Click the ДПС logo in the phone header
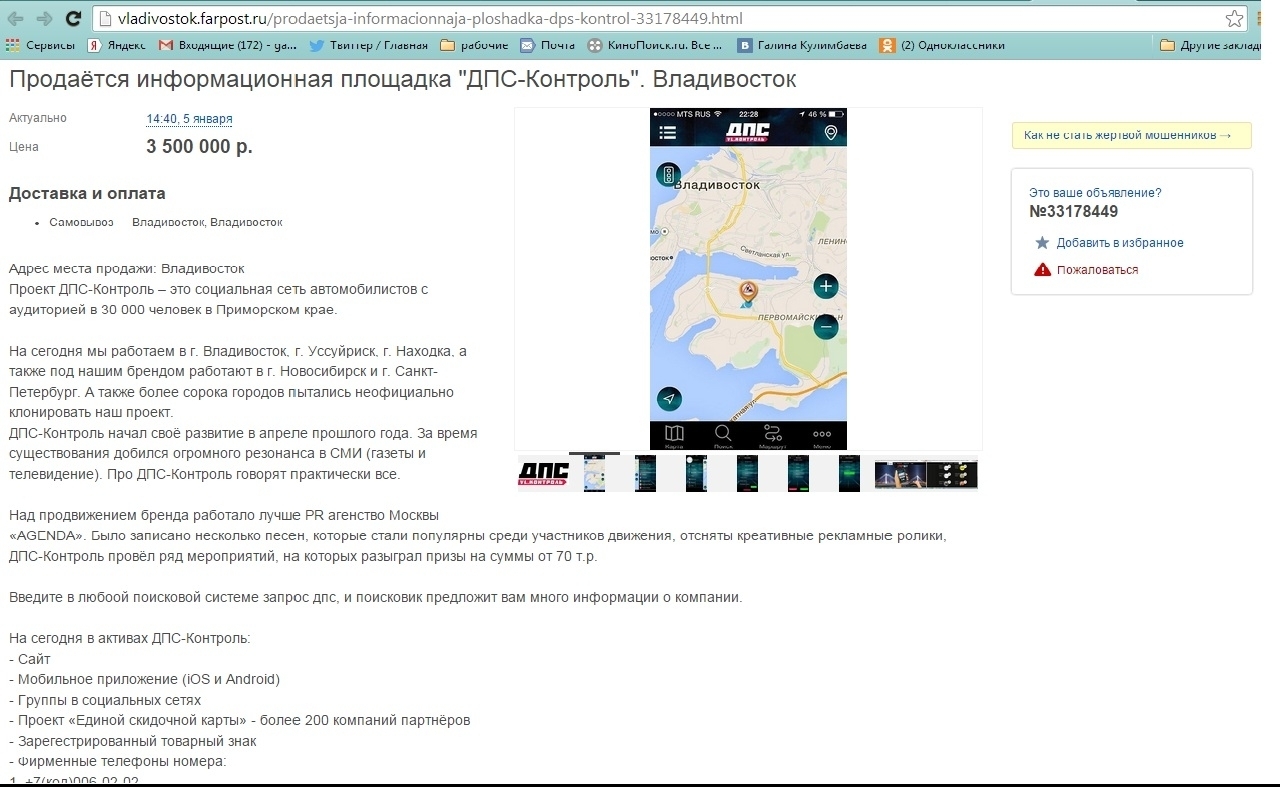The width and height of the screenshot is (1280, 787). click(747, 133)
